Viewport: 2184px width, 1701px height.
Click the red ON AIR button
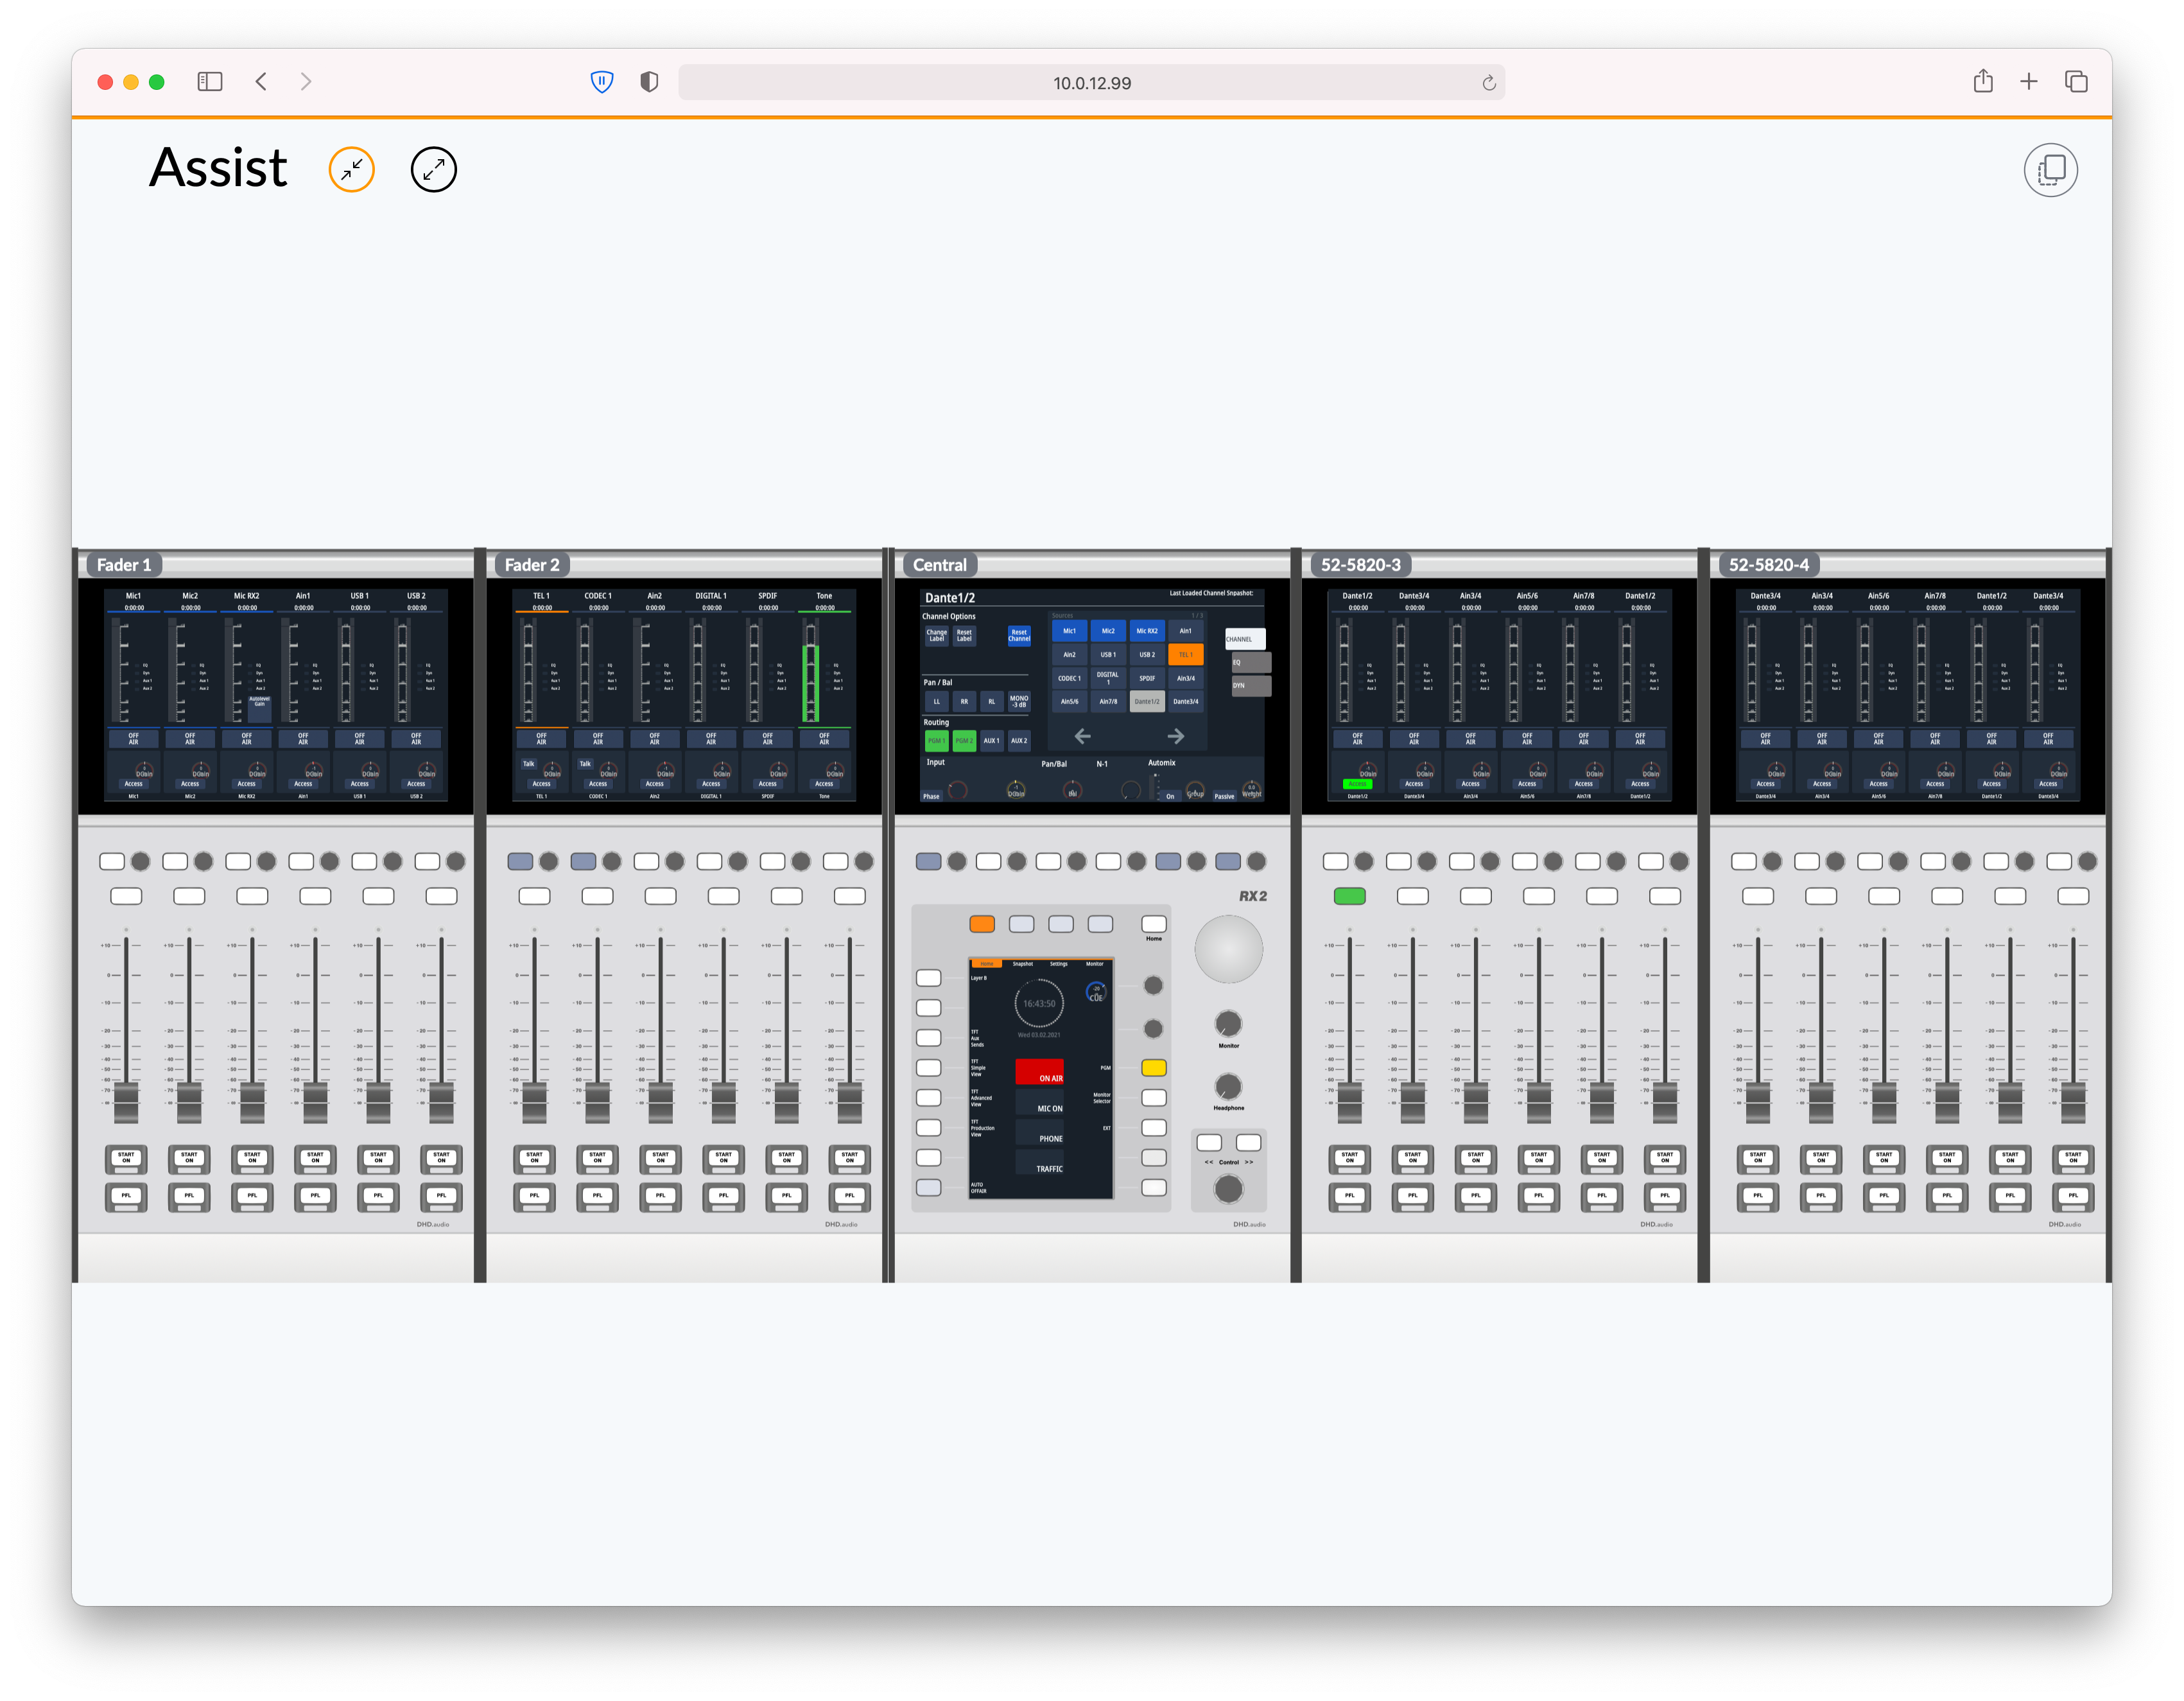[1039, 1072]
